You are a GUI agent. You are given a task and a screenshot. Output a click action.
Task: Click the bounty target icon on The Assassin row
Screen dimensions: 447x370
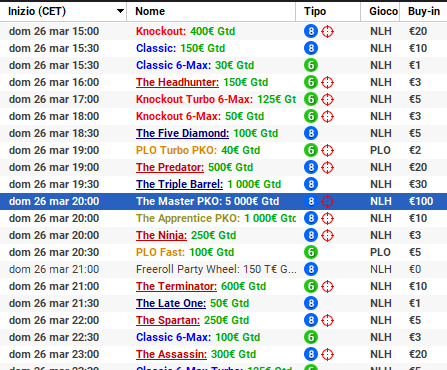click(x=327, y=354)
